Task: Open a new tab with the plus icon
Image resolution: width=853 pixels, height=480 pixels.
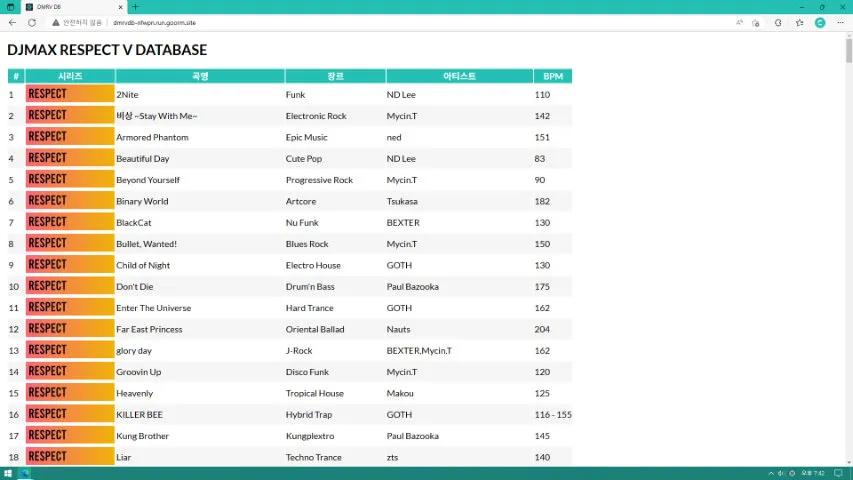Action: point(135,7)
